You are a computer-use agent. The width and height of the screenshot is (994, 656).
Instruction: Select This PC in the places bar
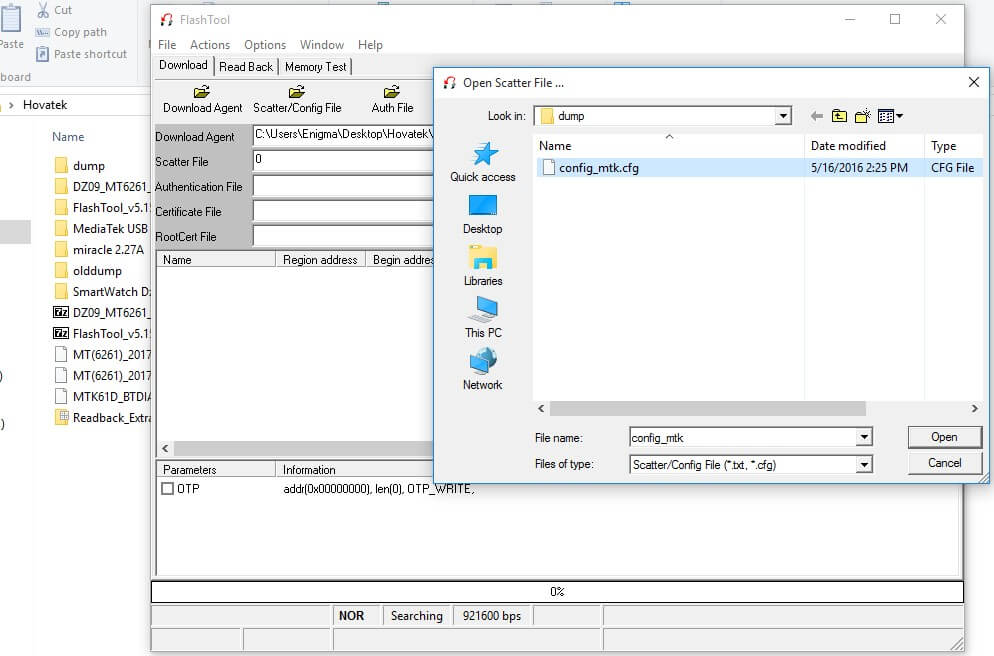point(482,319)
